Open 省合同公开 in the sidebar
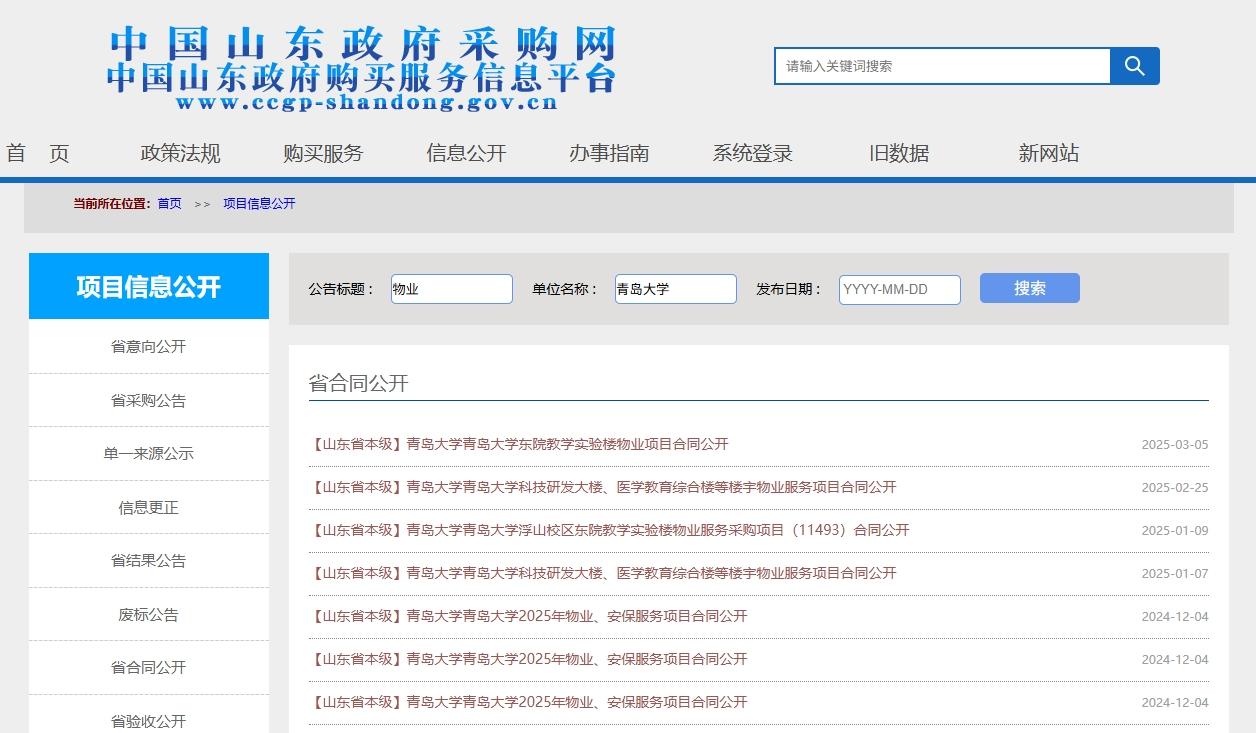Screen dimensions: 1256x733 tap(148, 667)
